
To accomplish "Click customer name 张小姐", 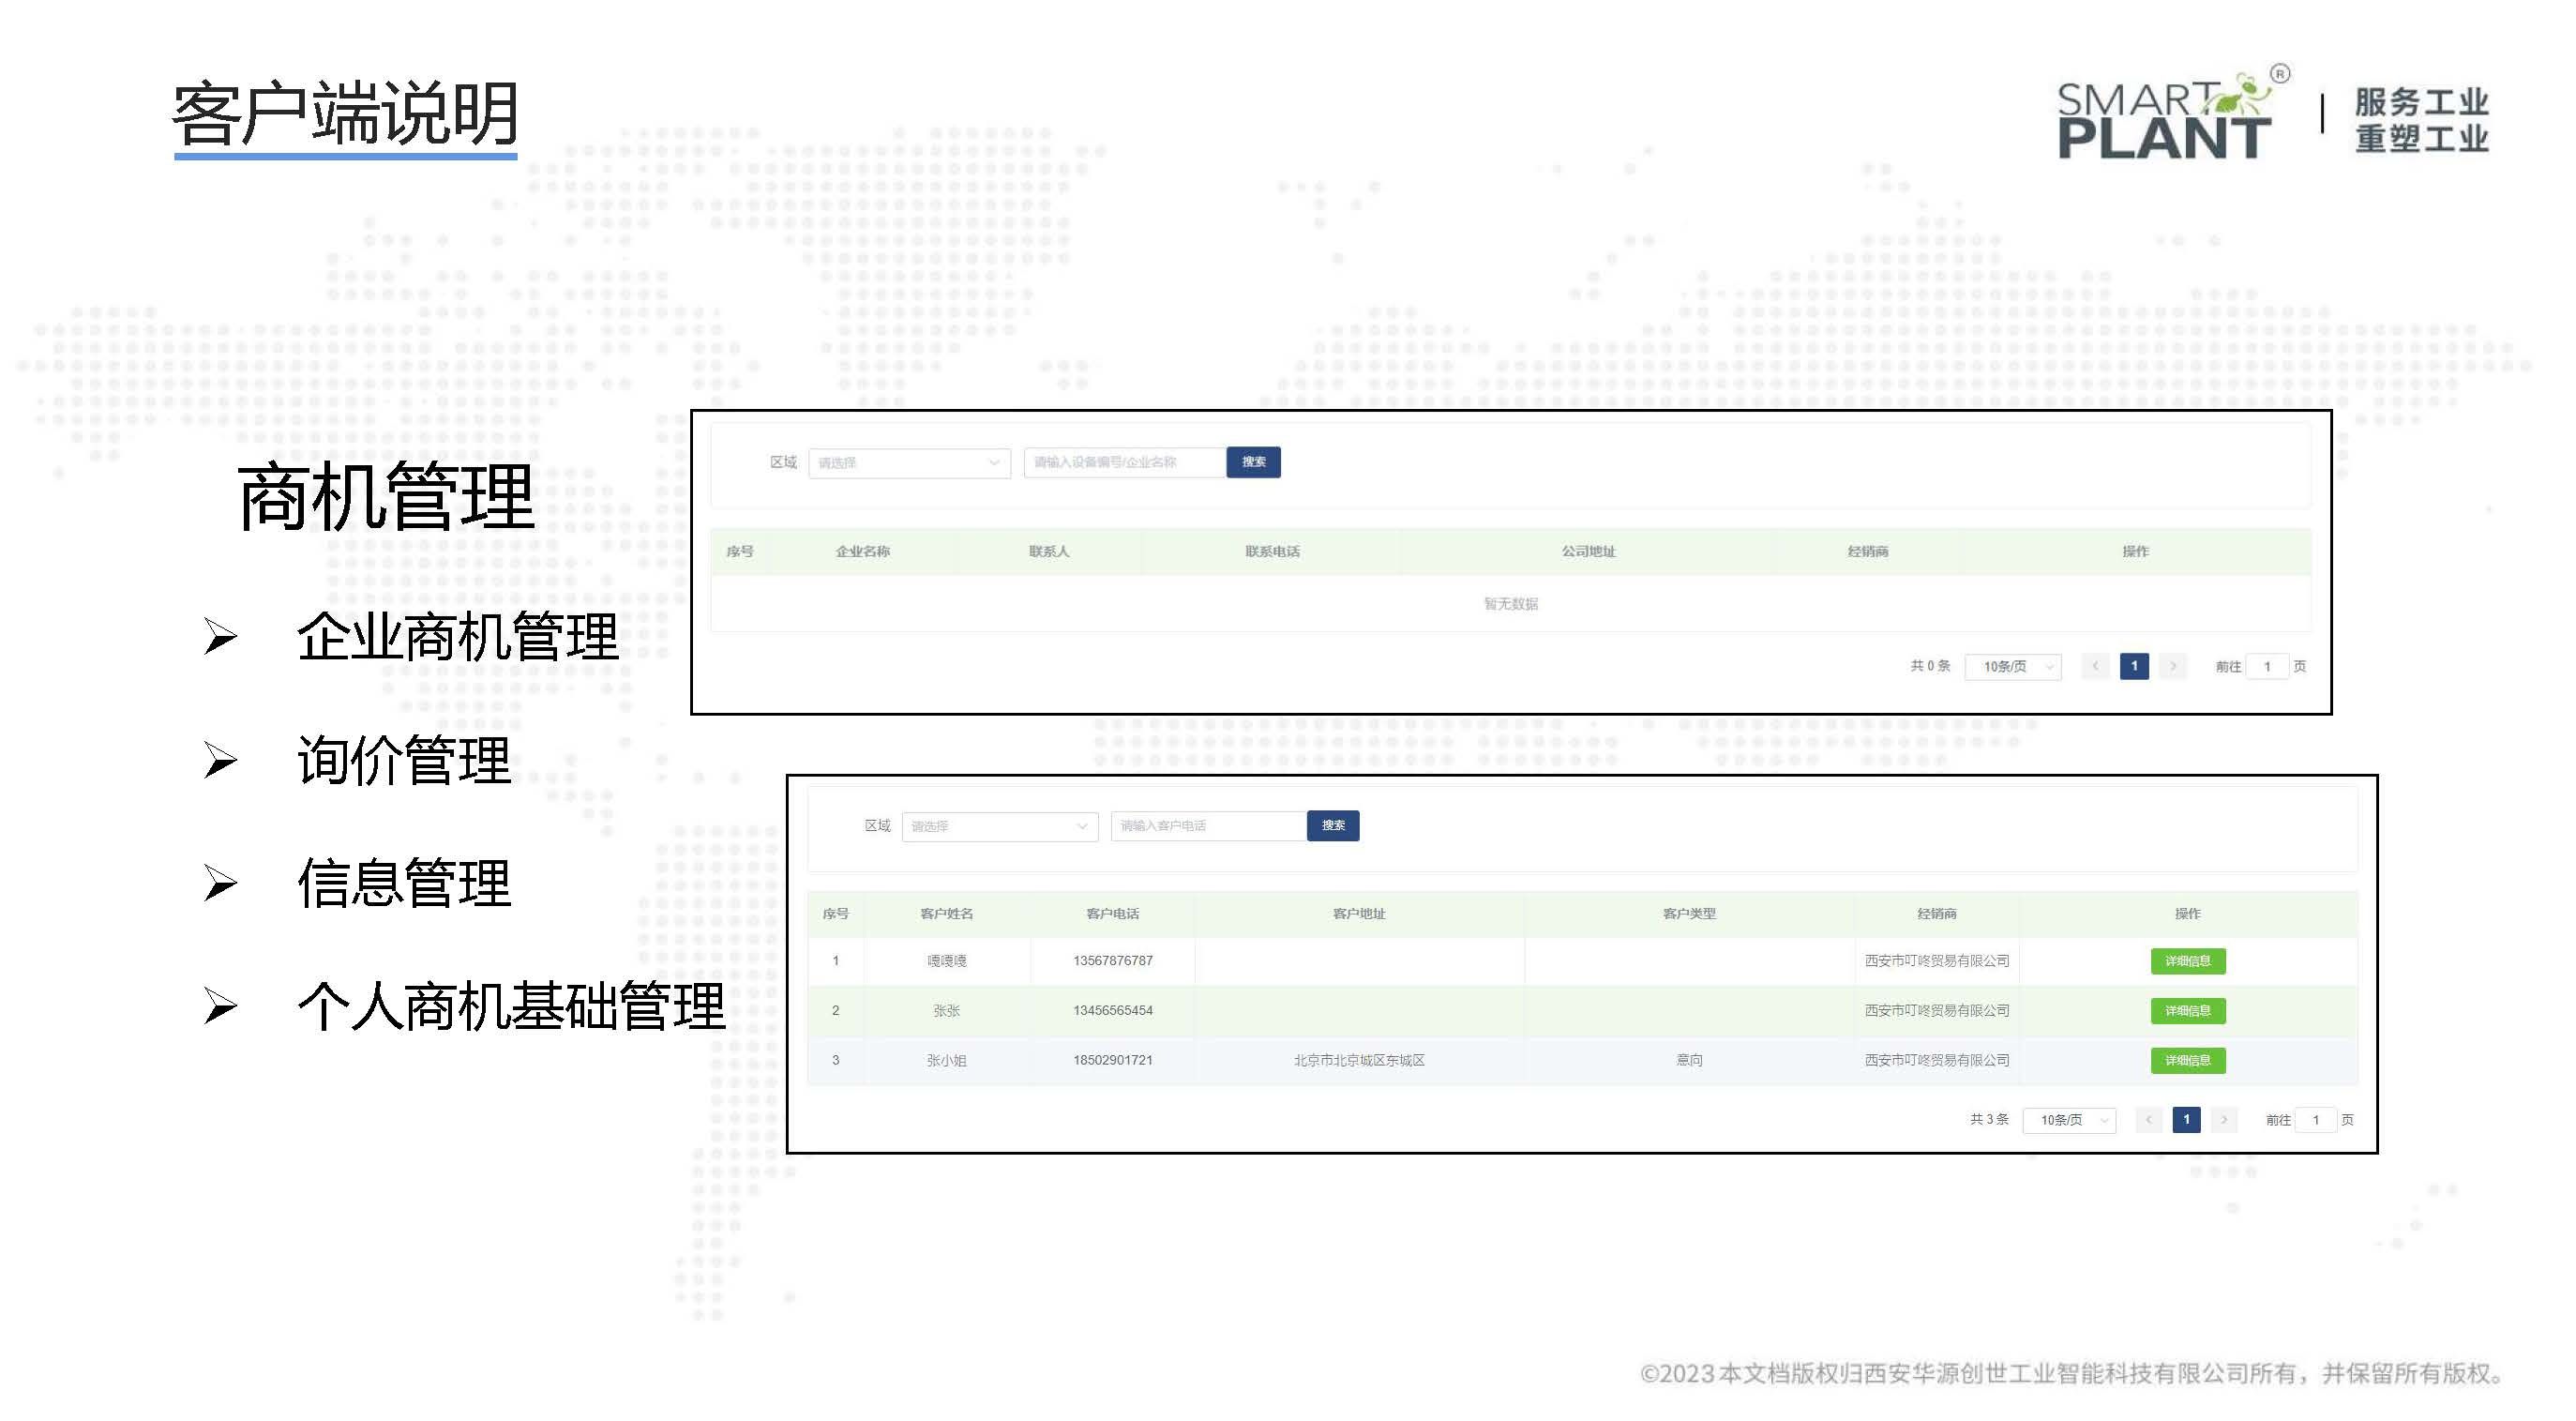I will [x=946, y=1061].
